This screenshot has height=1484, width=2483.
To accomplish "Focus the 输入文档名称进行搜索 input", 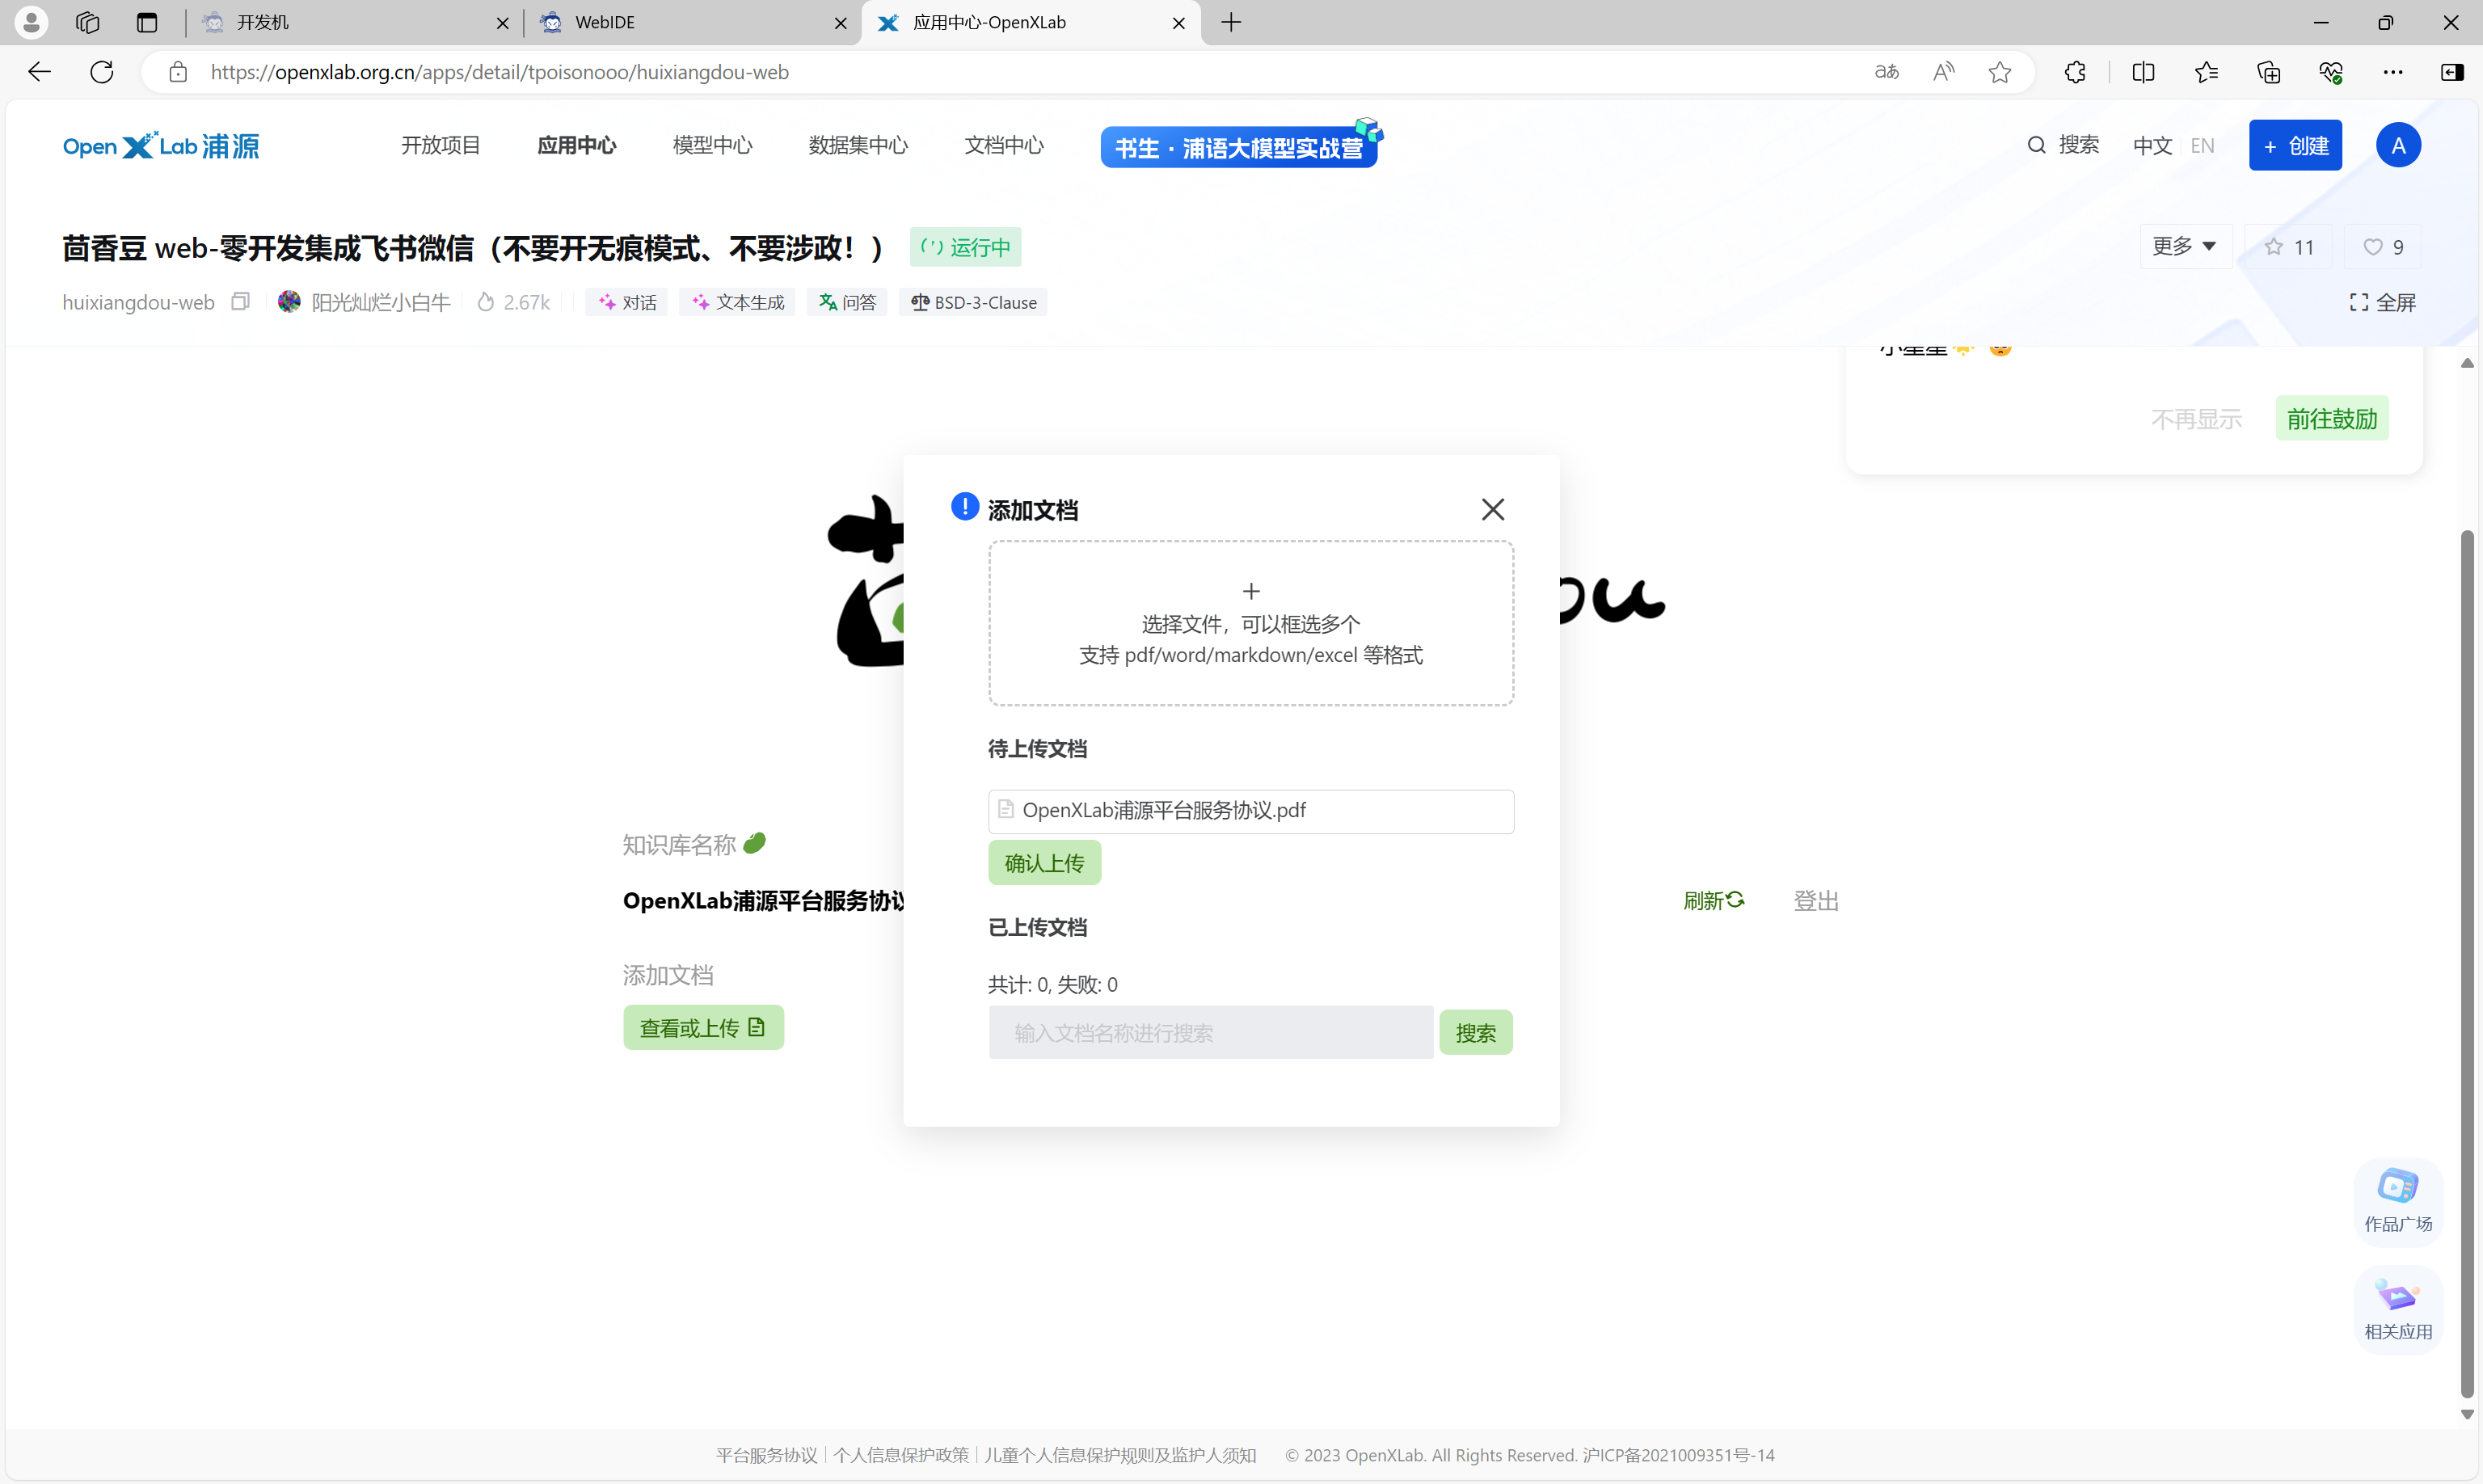I will pos(1211,1032).
